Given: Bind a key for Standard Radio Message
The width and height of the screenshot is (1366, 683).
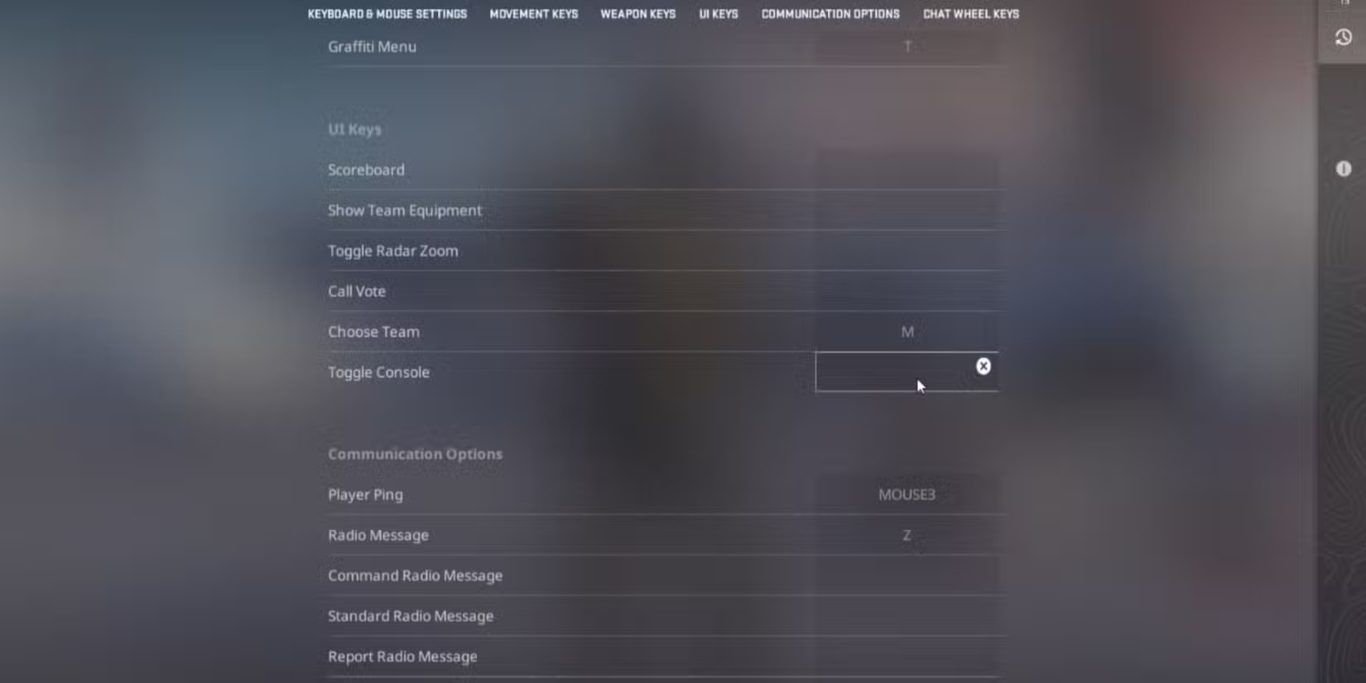Looking at the screenshot, I should (907, 616).
